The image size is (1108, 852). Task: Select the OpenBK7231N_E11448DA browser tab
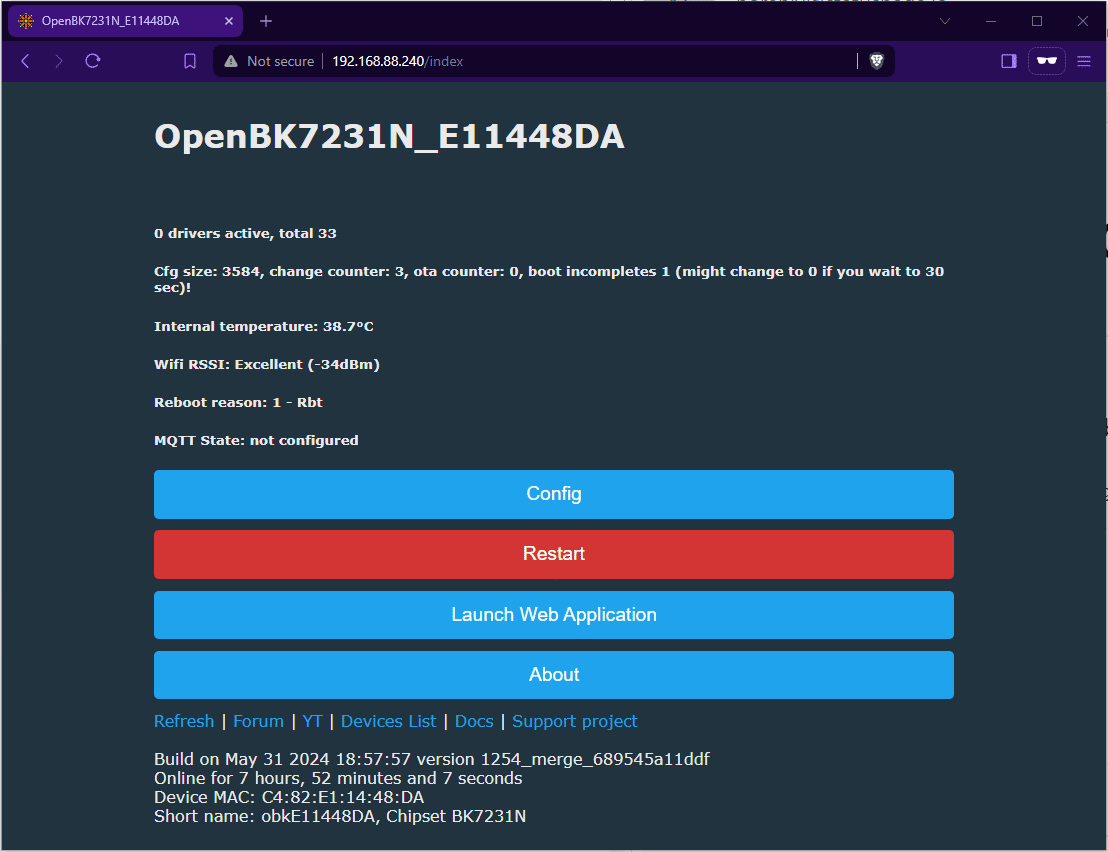125,21
